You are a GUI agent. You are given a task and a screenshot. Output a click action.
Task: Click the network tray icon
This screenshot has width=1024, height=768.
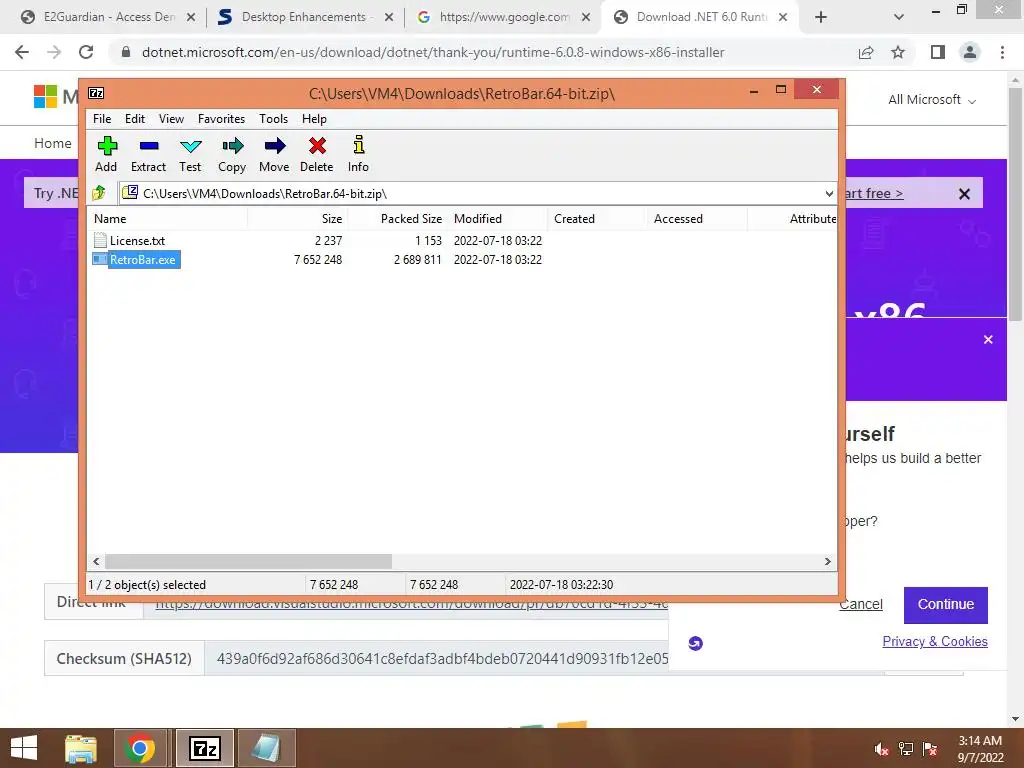pos(906,748)
